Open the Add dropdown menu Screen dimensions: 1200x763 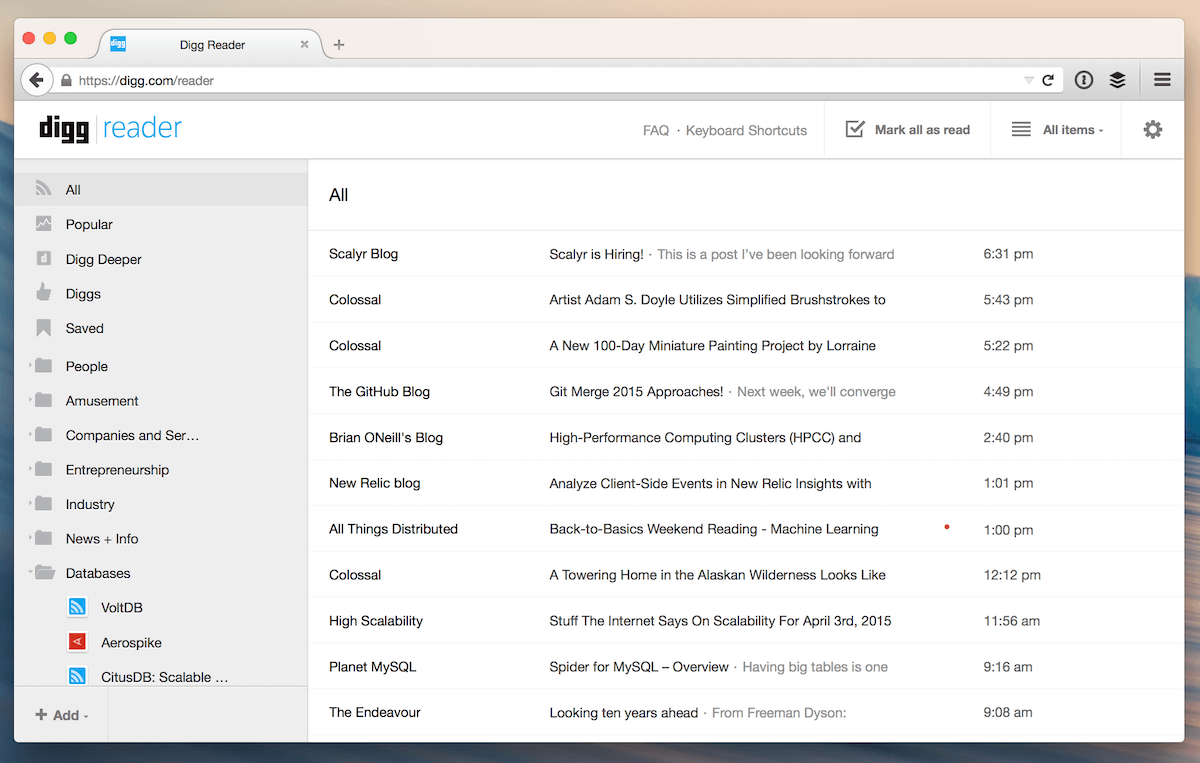coord(61,715)
